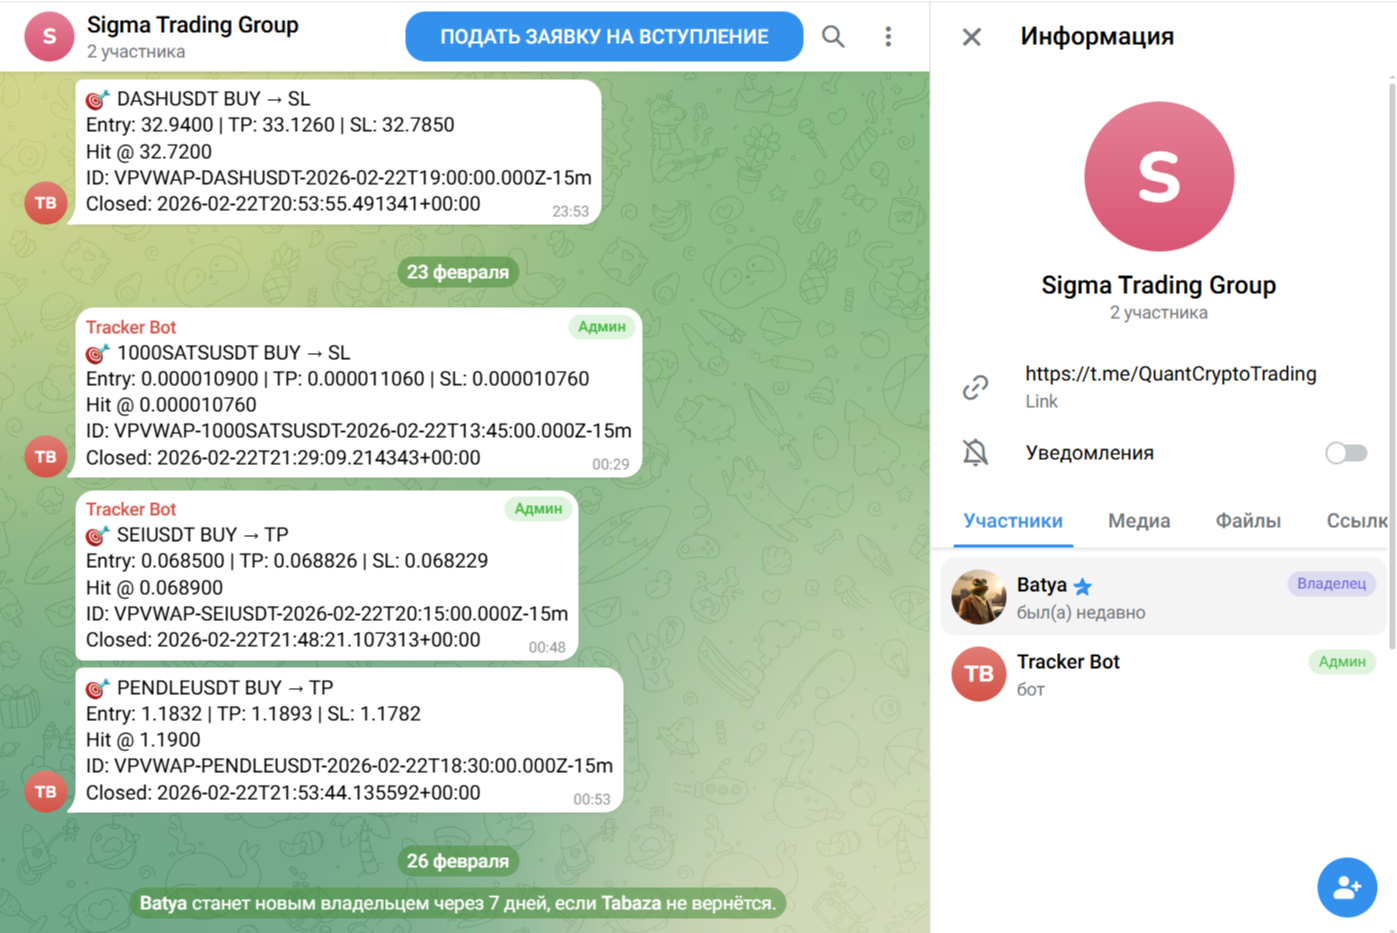Switch to the Медиа tab
The height and width of the screenshot is (933, 1397).
pos(1139,521)
